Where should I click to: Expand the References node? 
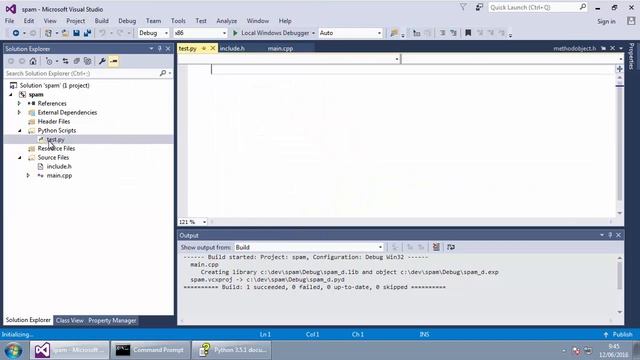pyautogui.click(x=19, y=104)
